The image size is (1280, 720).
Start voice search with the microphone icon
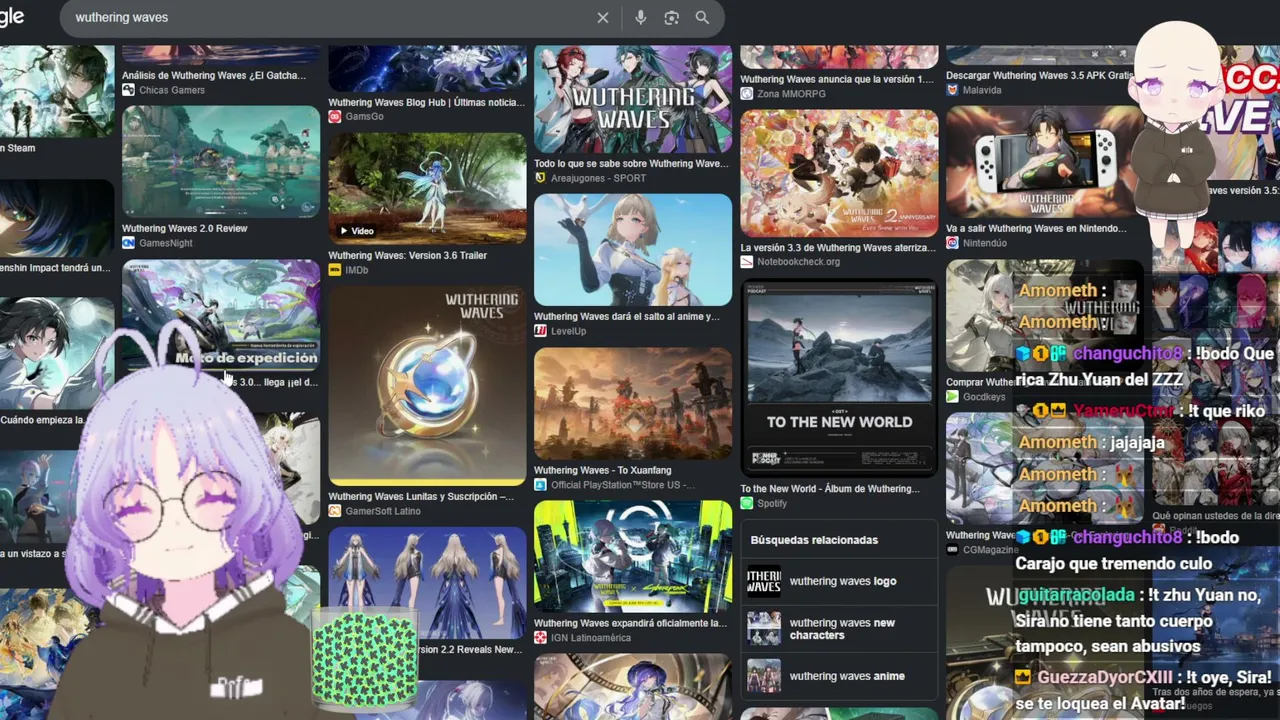coord(641,18)
